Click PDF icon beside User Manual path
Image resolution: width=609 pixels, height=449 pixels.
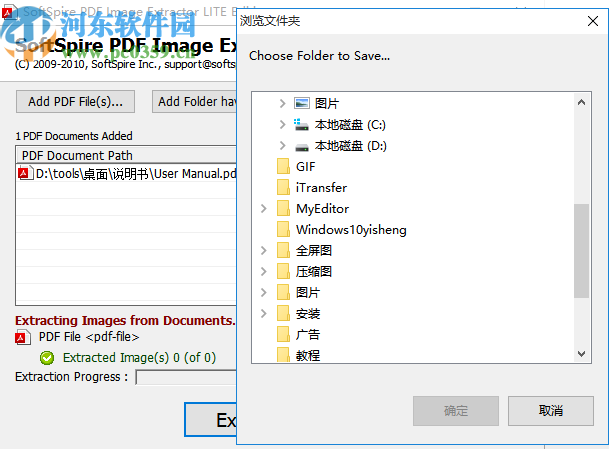[x=25, y=173]
